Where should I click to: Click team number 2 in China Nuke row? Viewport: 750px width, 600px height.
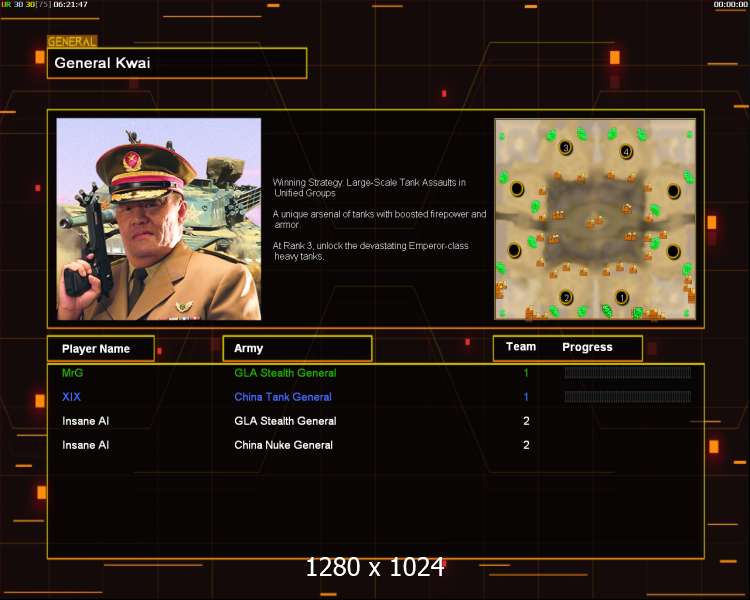[526, 445]
